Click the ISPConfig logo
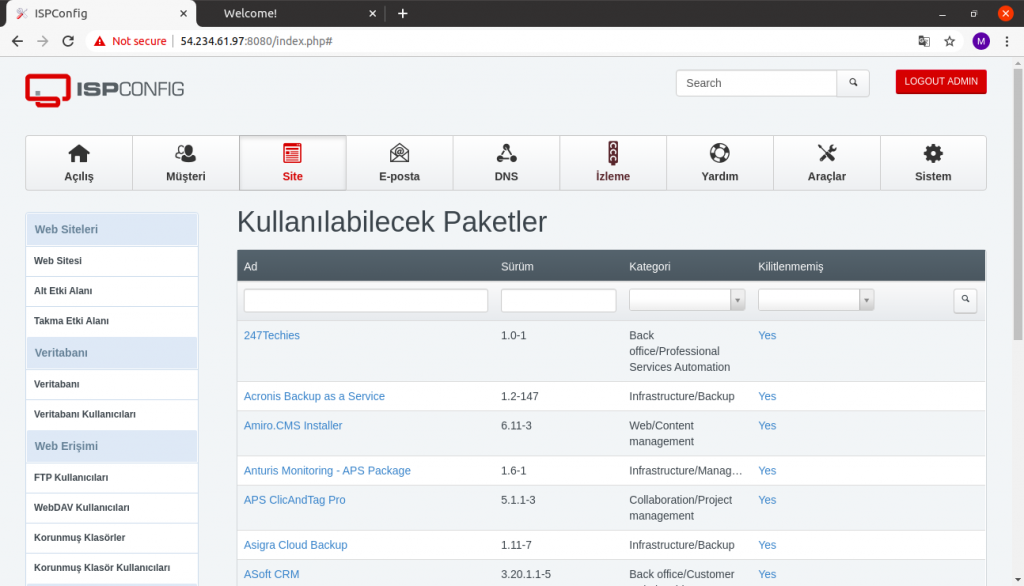1024x586 pixels. (104, 90)
